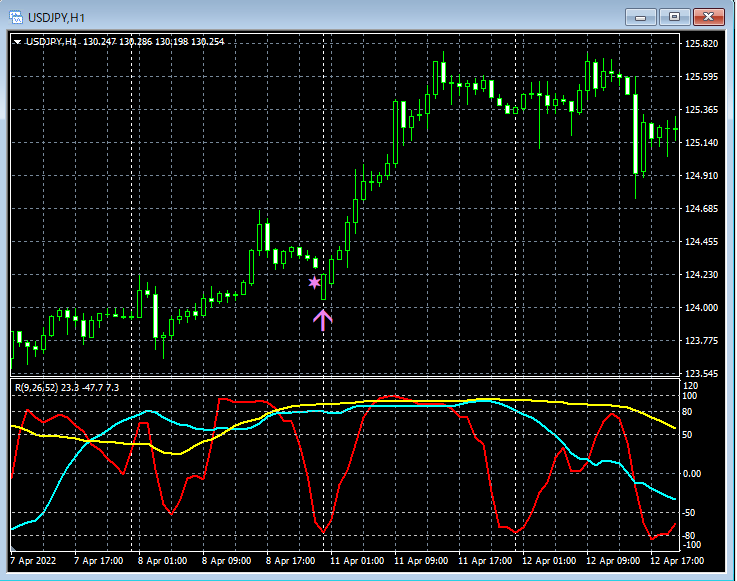
Task: Click the R(9,26,52) indicator label
Action: tap(38, 387)
